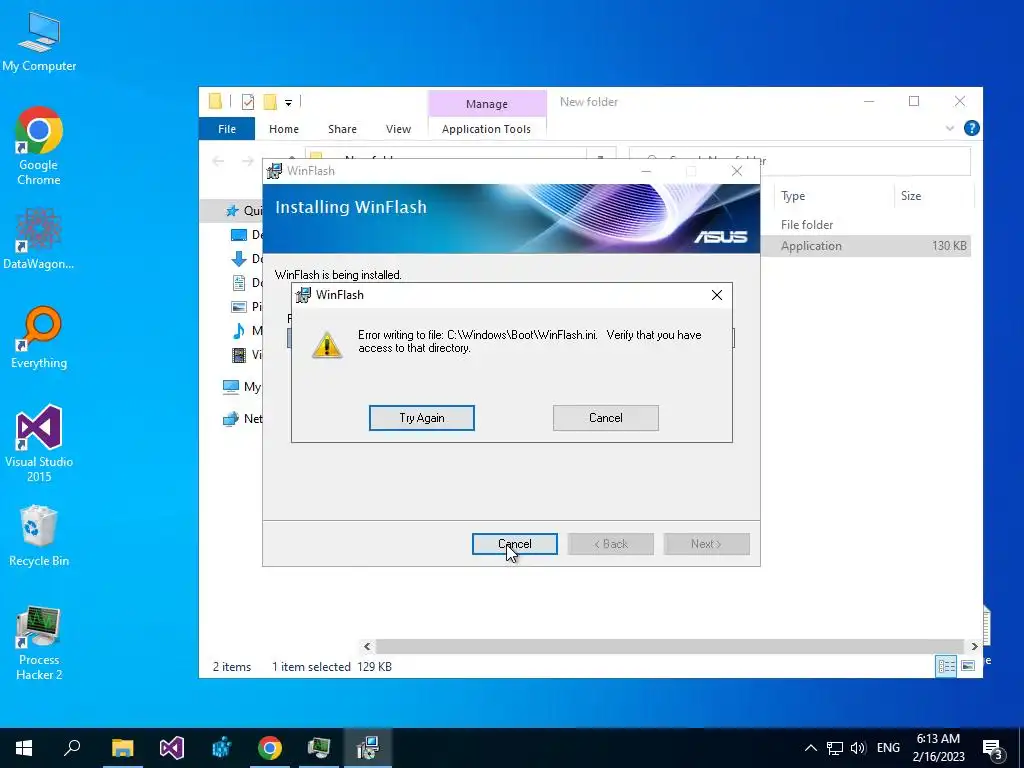Image resolution: width=1024 pixels, height=768 pixels.
Task: Open Visual Studio from the taskbar
Action: tap(172, 748)
